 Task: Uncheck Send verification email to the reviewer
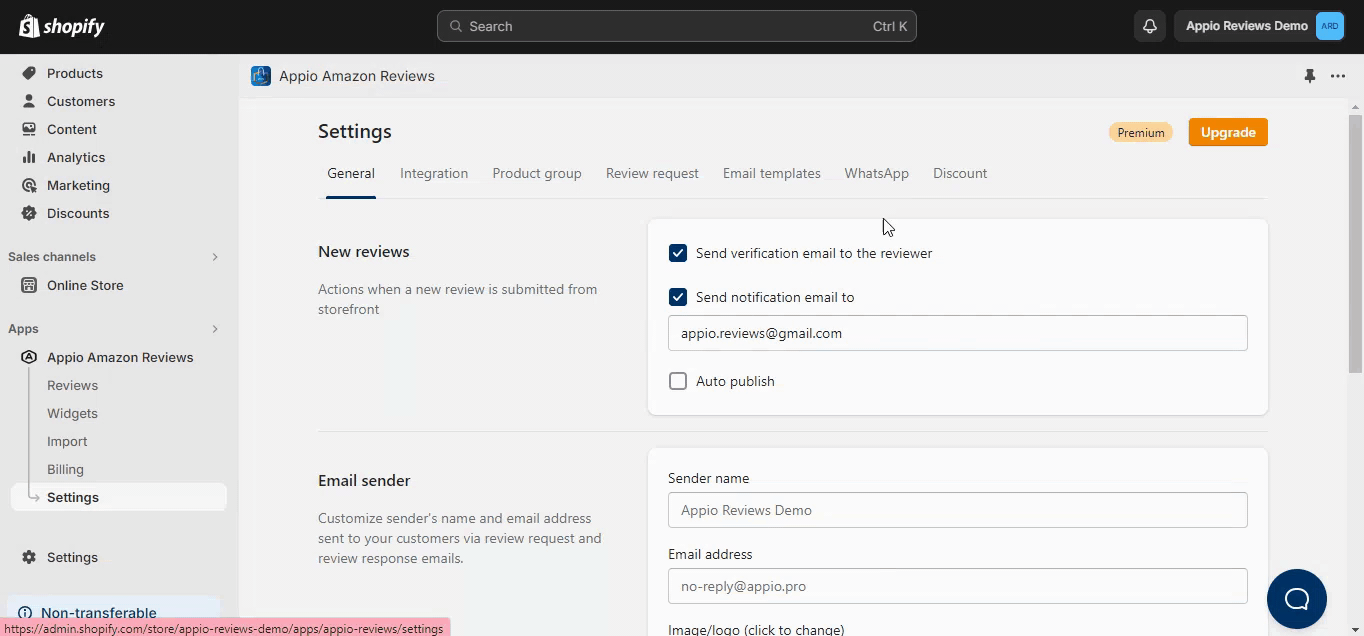[x=678, y=253]
